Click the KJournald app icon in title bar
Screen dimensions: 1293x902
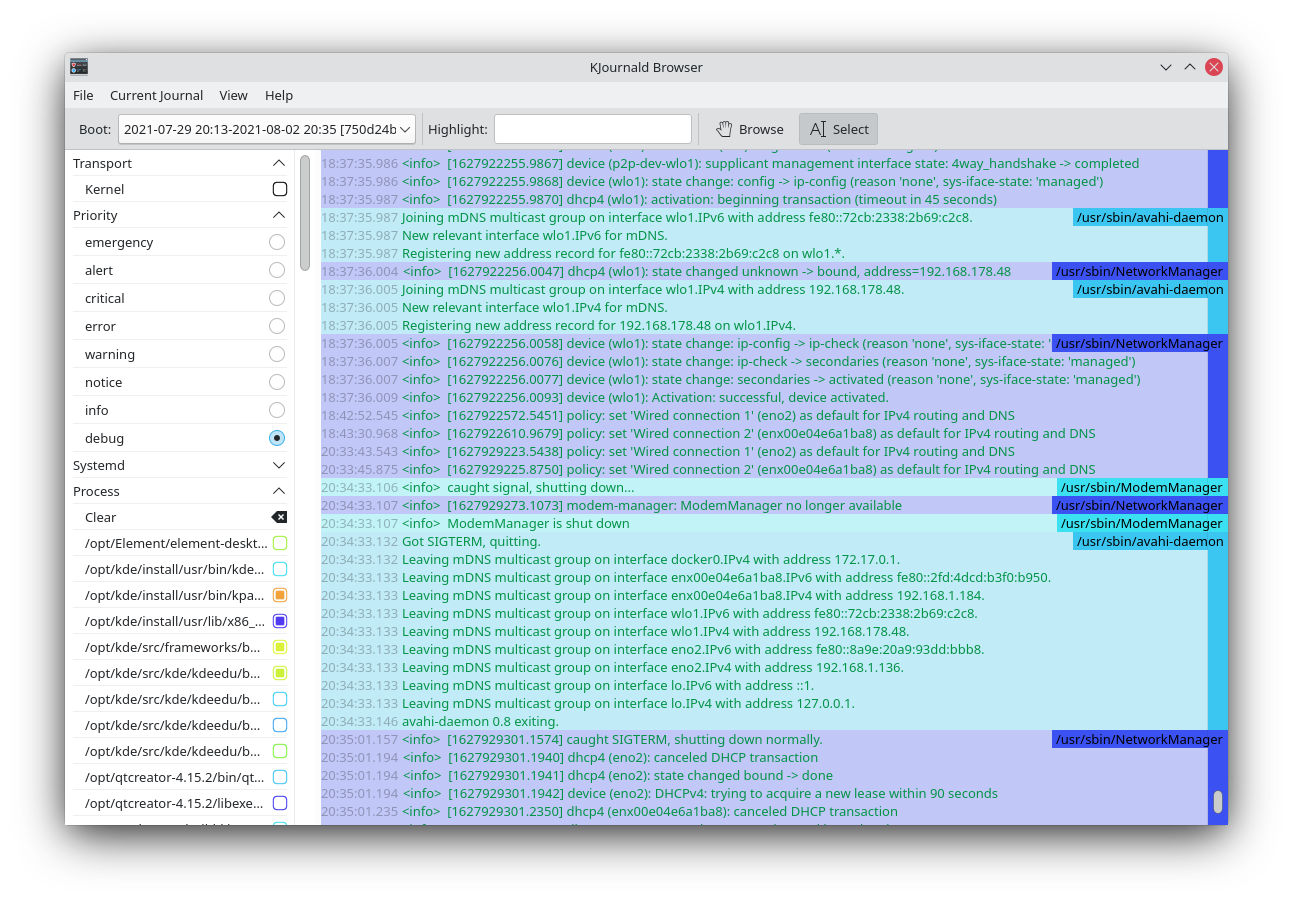pyautogui.click(x=79, y=67)
